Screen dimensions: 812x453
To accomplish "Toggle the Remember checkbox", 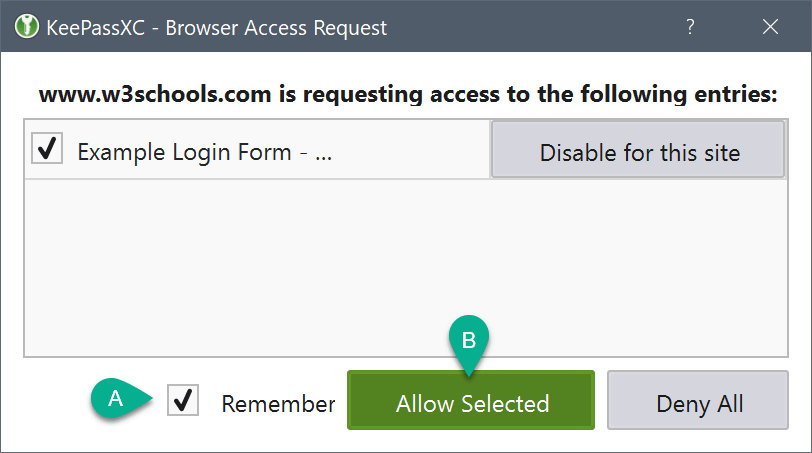I will tap(183, 401).
